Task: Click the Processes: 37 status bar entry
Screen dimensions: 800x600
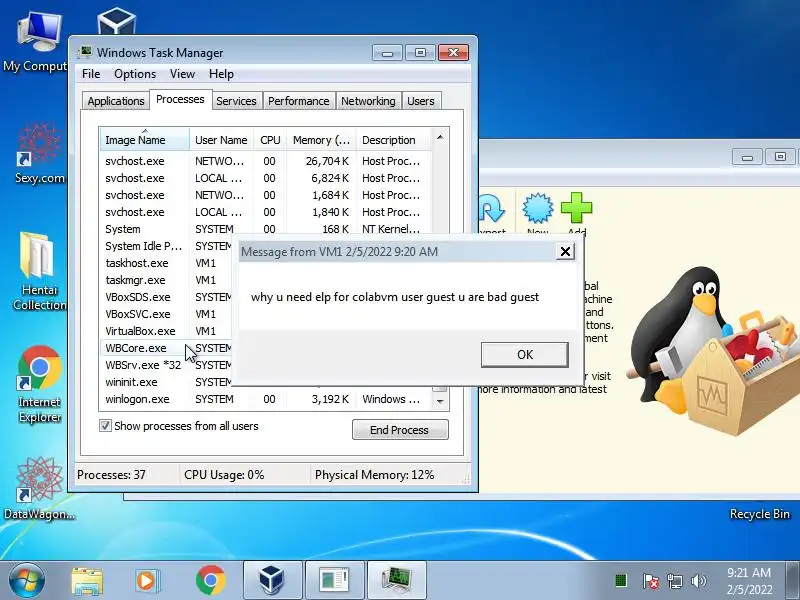Action: tap(111, 474)
